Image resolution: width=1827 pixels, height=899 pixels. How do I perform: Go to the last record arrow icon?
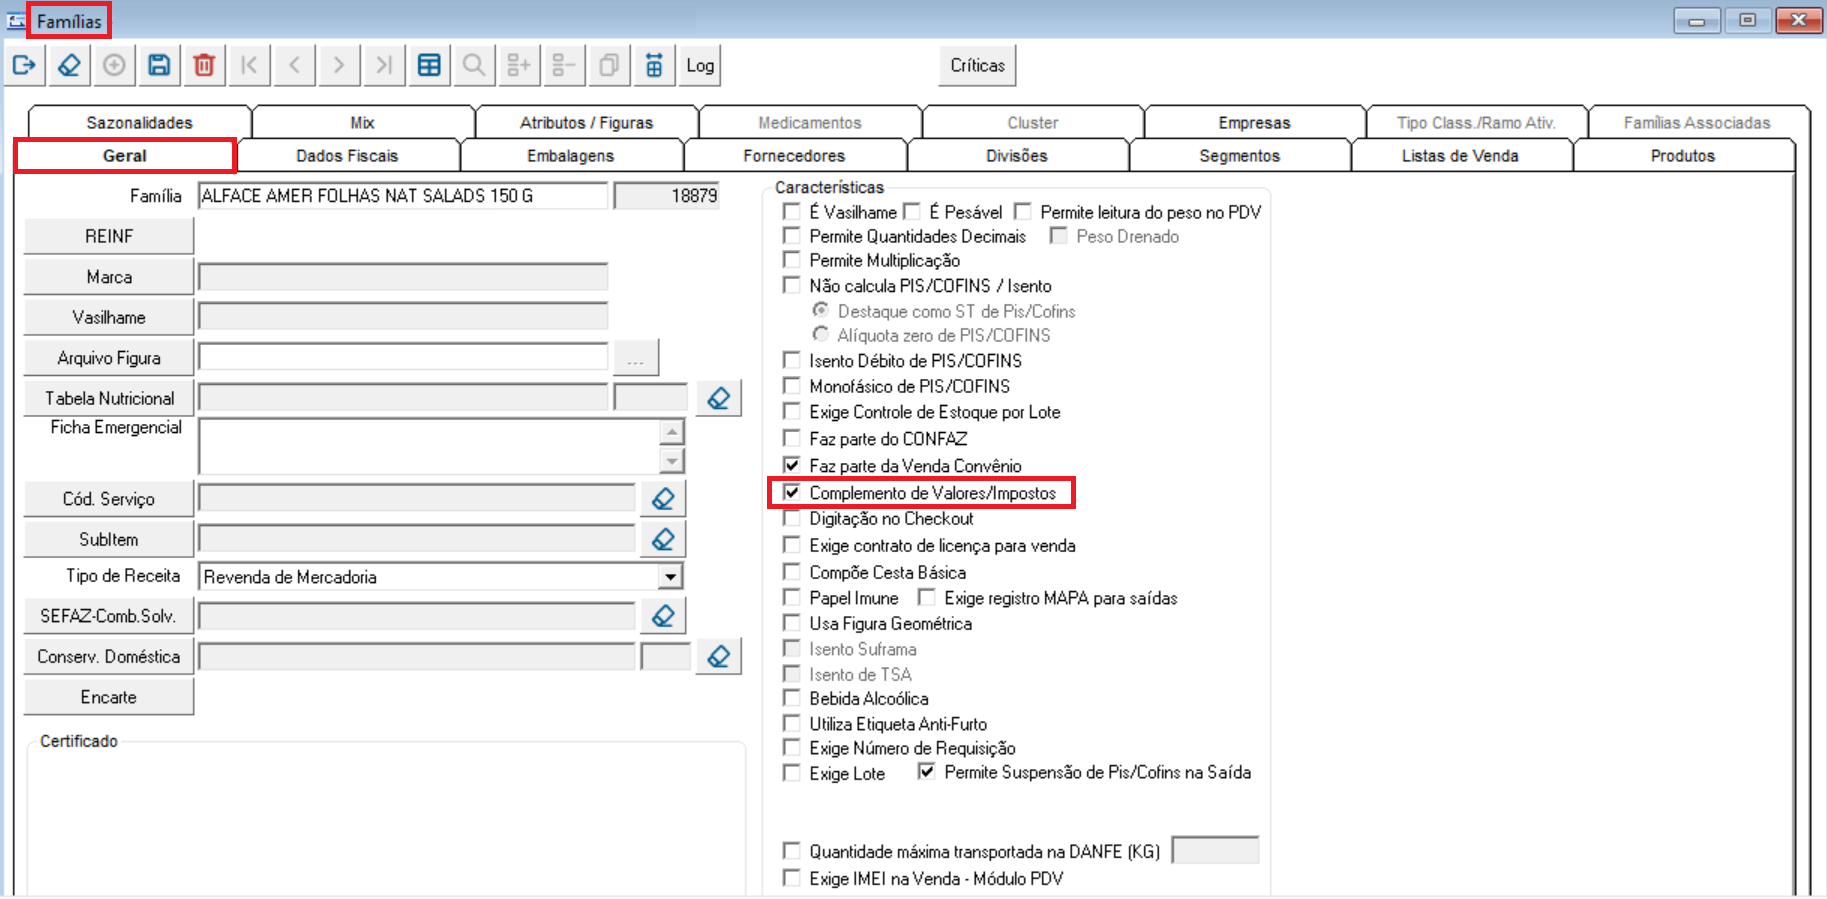point(384,66)
